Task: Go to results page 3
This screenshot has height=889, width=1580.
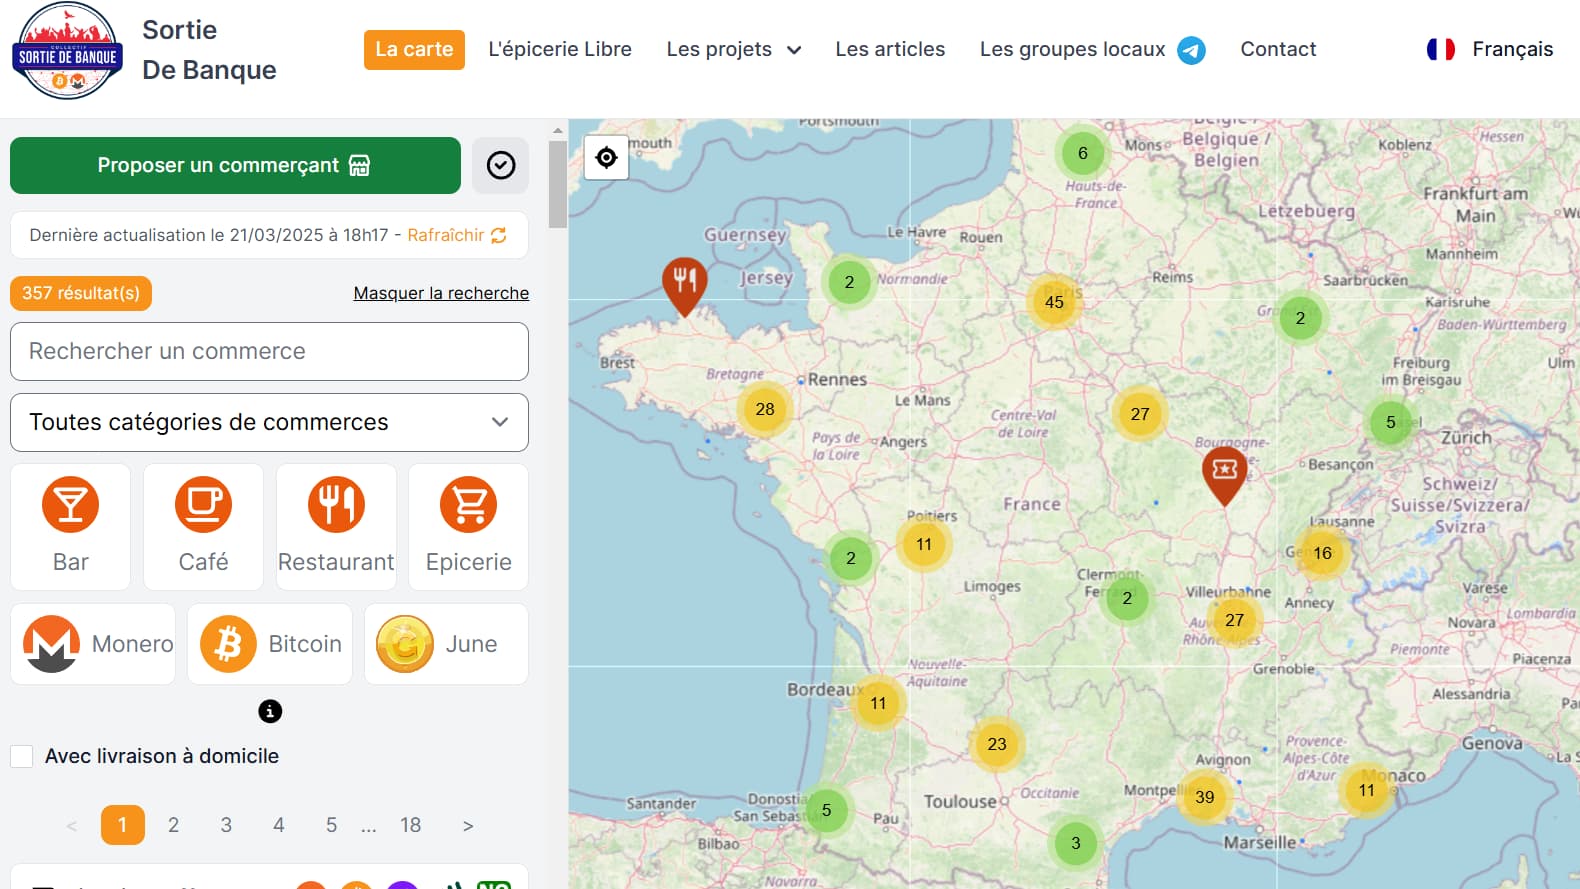Action: pyautogui.click(x=226, y=825)
